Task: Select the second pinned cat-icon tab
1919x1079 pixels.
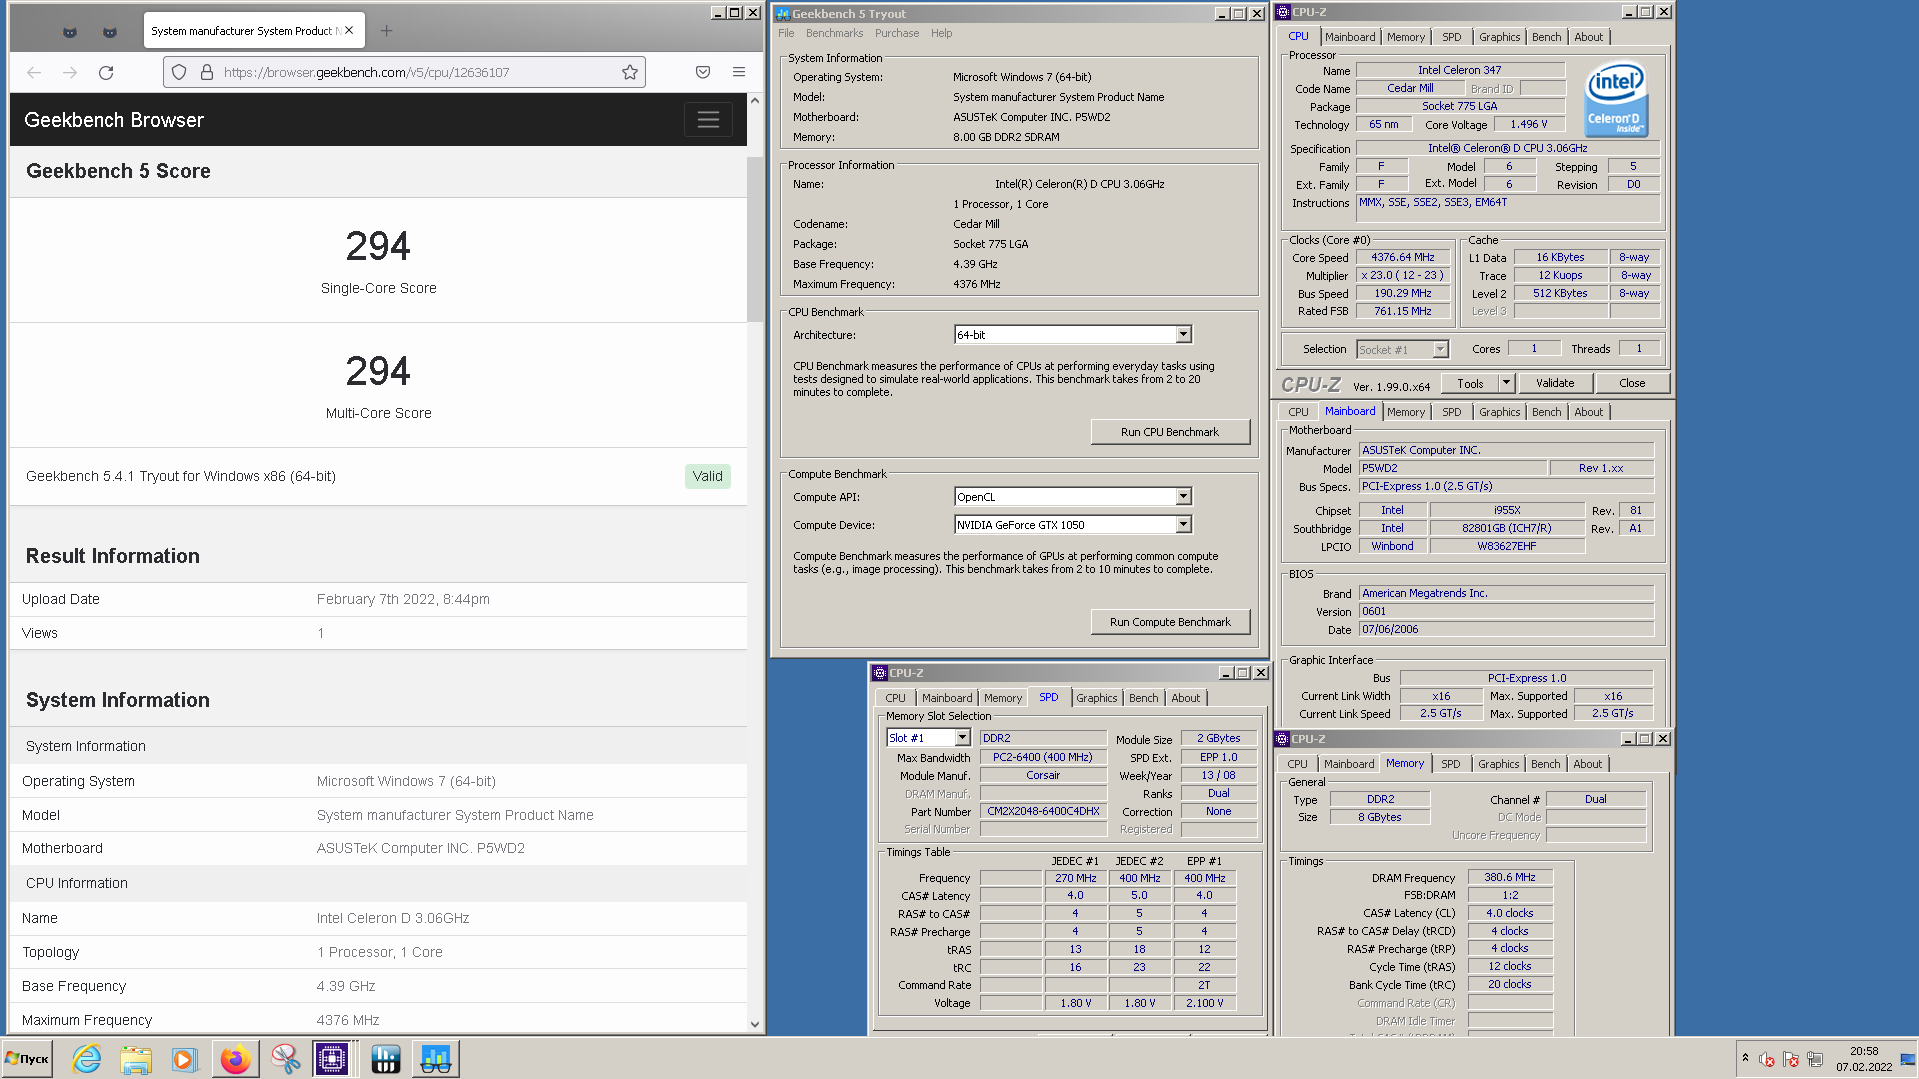Action: pyautogui.click(x=109, y=32)
